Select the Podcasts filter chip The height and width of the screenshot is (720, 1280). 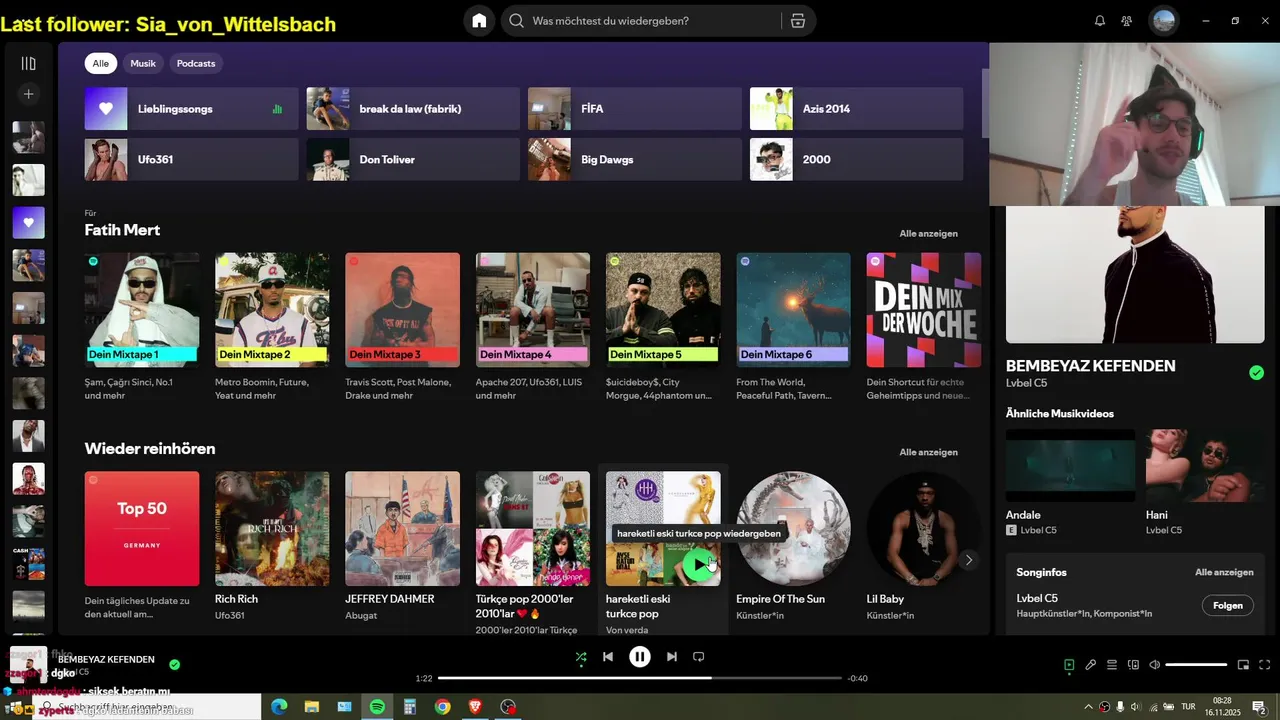tap(196, 63)
